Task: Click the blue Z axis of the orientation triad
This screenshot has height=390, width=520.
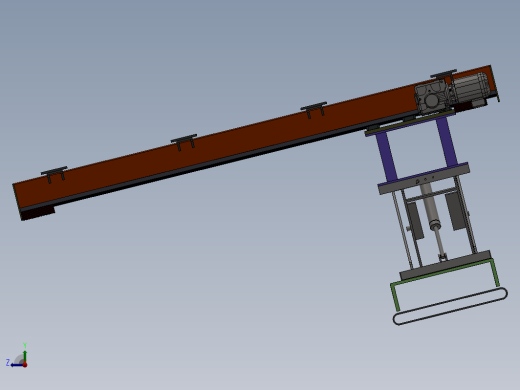Action: (x=17, y=365)
